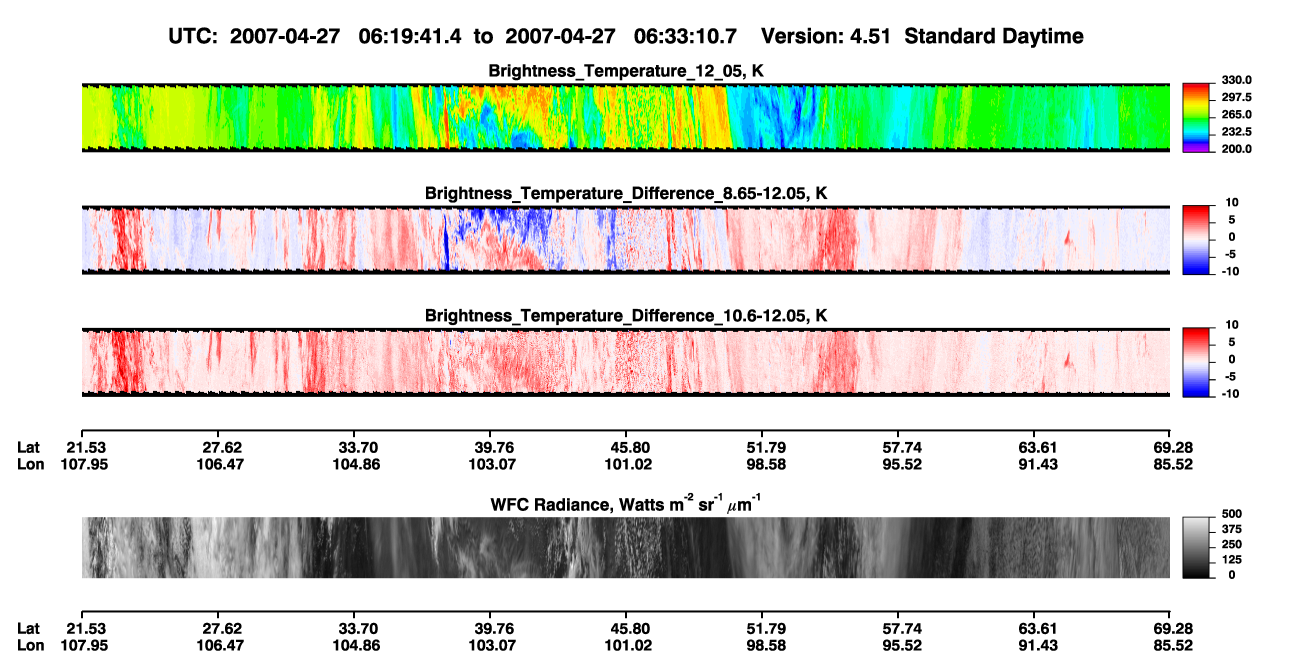Click the 297.5 colorbar label
This screenshot has width=1300, height=667.
click(1238, 98)
